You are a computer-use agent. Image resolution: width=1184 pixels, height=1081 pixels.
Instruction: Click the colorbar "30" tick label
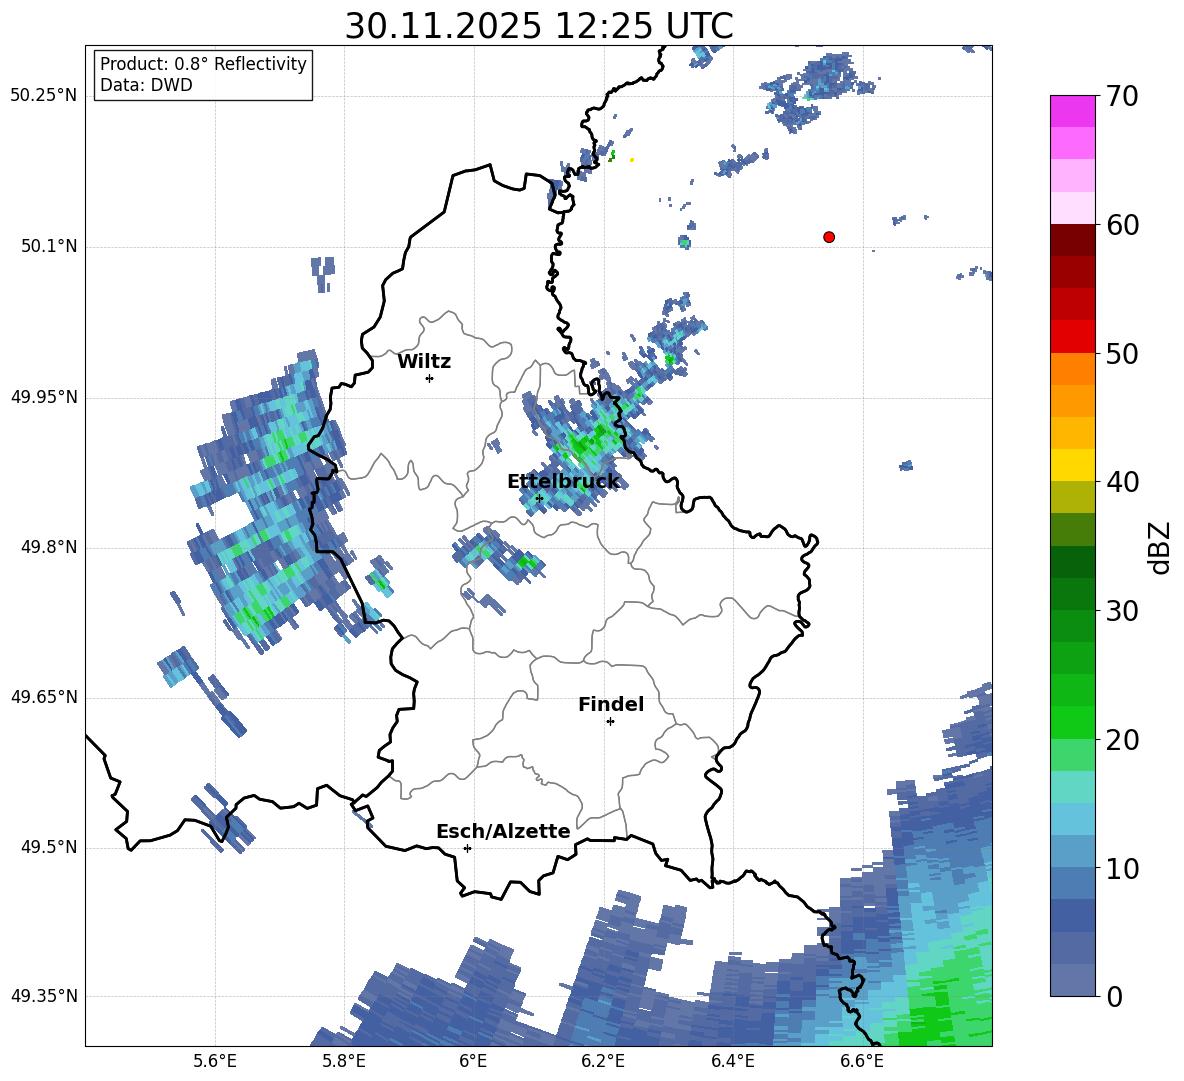1122,611
